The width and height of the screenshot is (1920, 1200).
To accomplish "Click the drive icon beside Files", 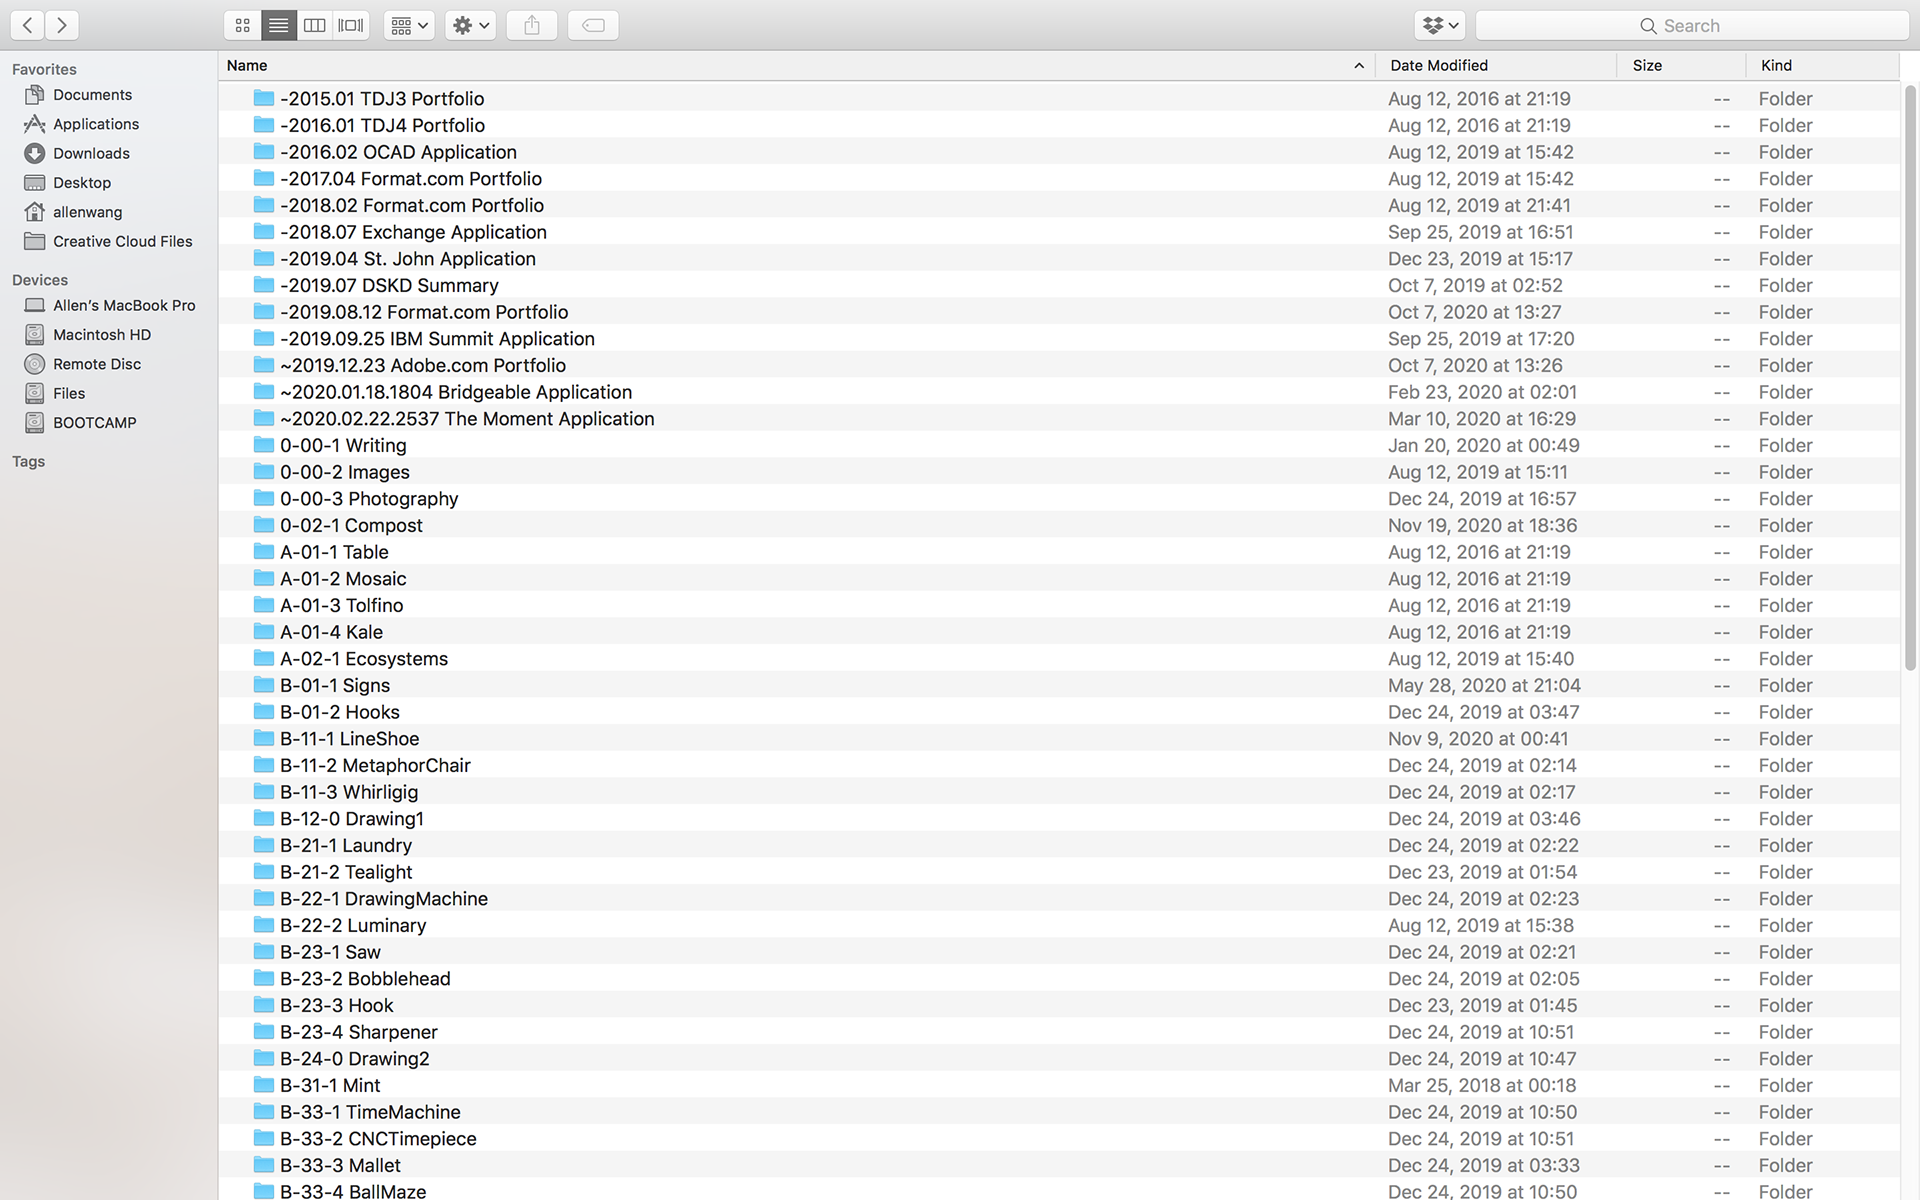I will tap(34, 393).
